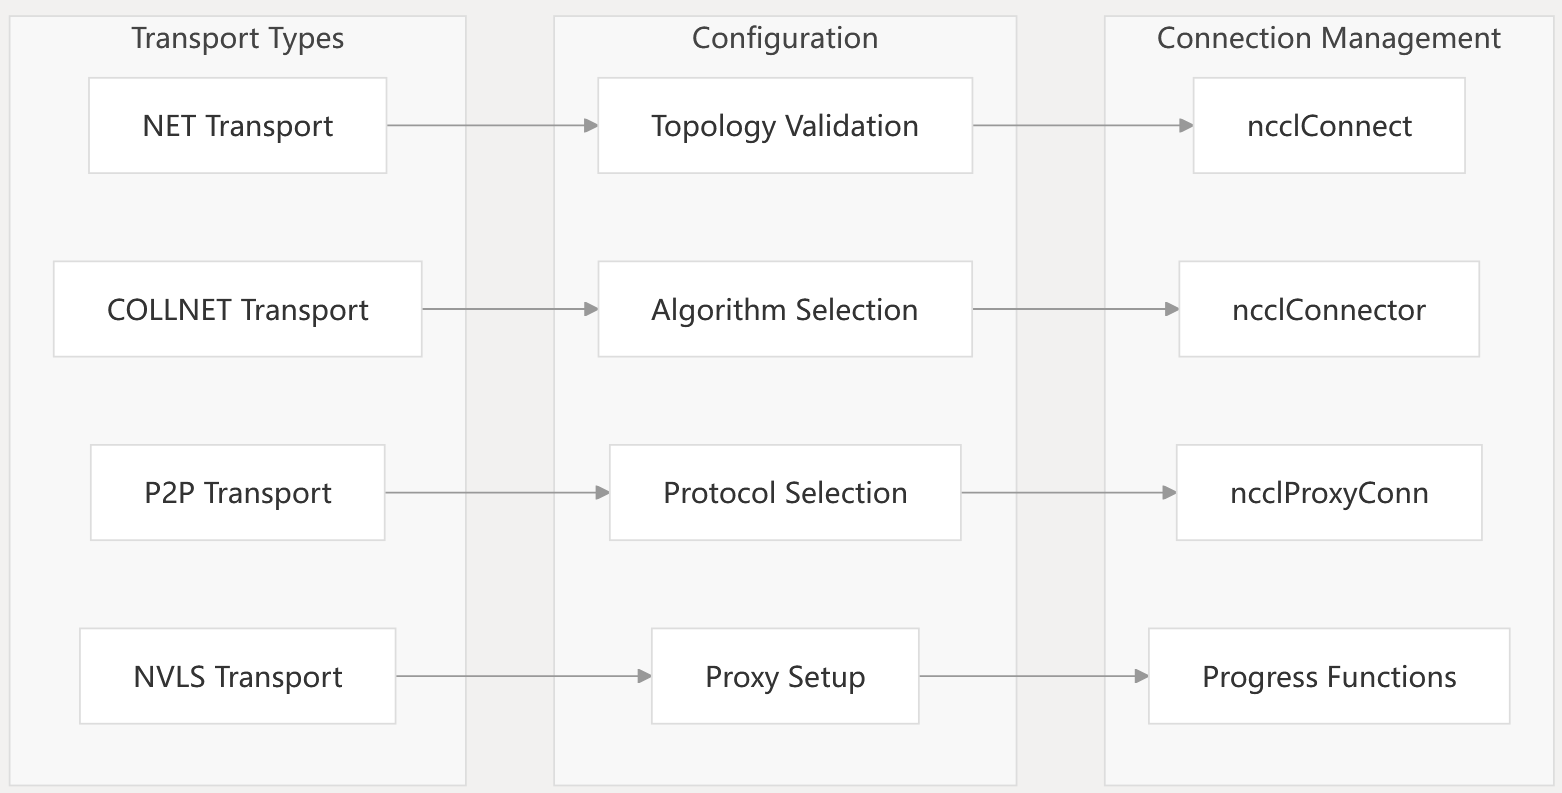Viewport: 1562px width, 793px height.
Task: Select the NVLS Transport box
Action: [238, 677]
